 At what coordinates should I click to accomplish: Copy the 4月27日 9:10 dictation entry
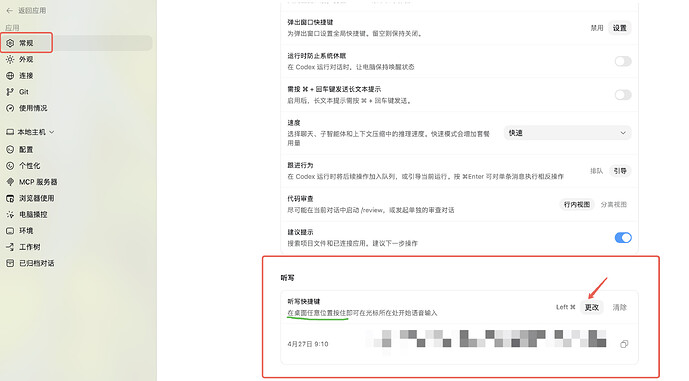624,344
